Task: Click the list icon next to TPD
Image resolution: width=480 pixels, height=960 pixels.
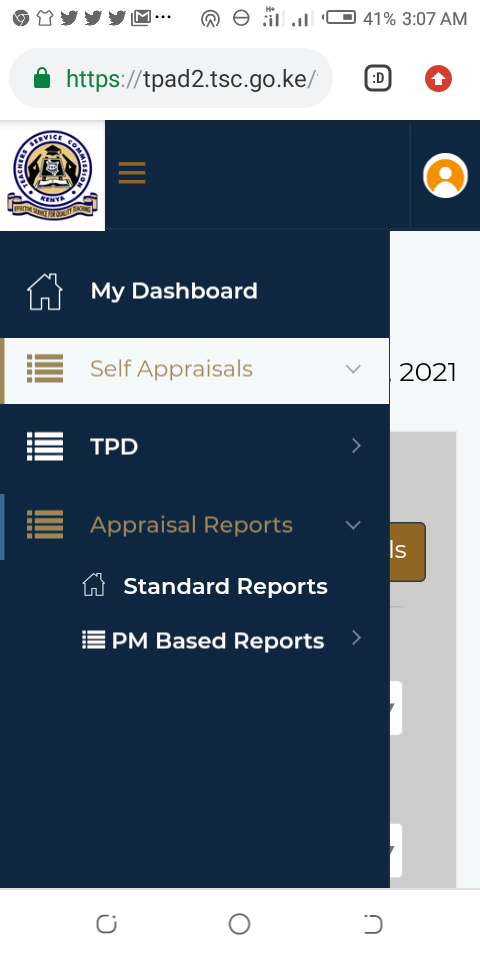Action: 45,446
